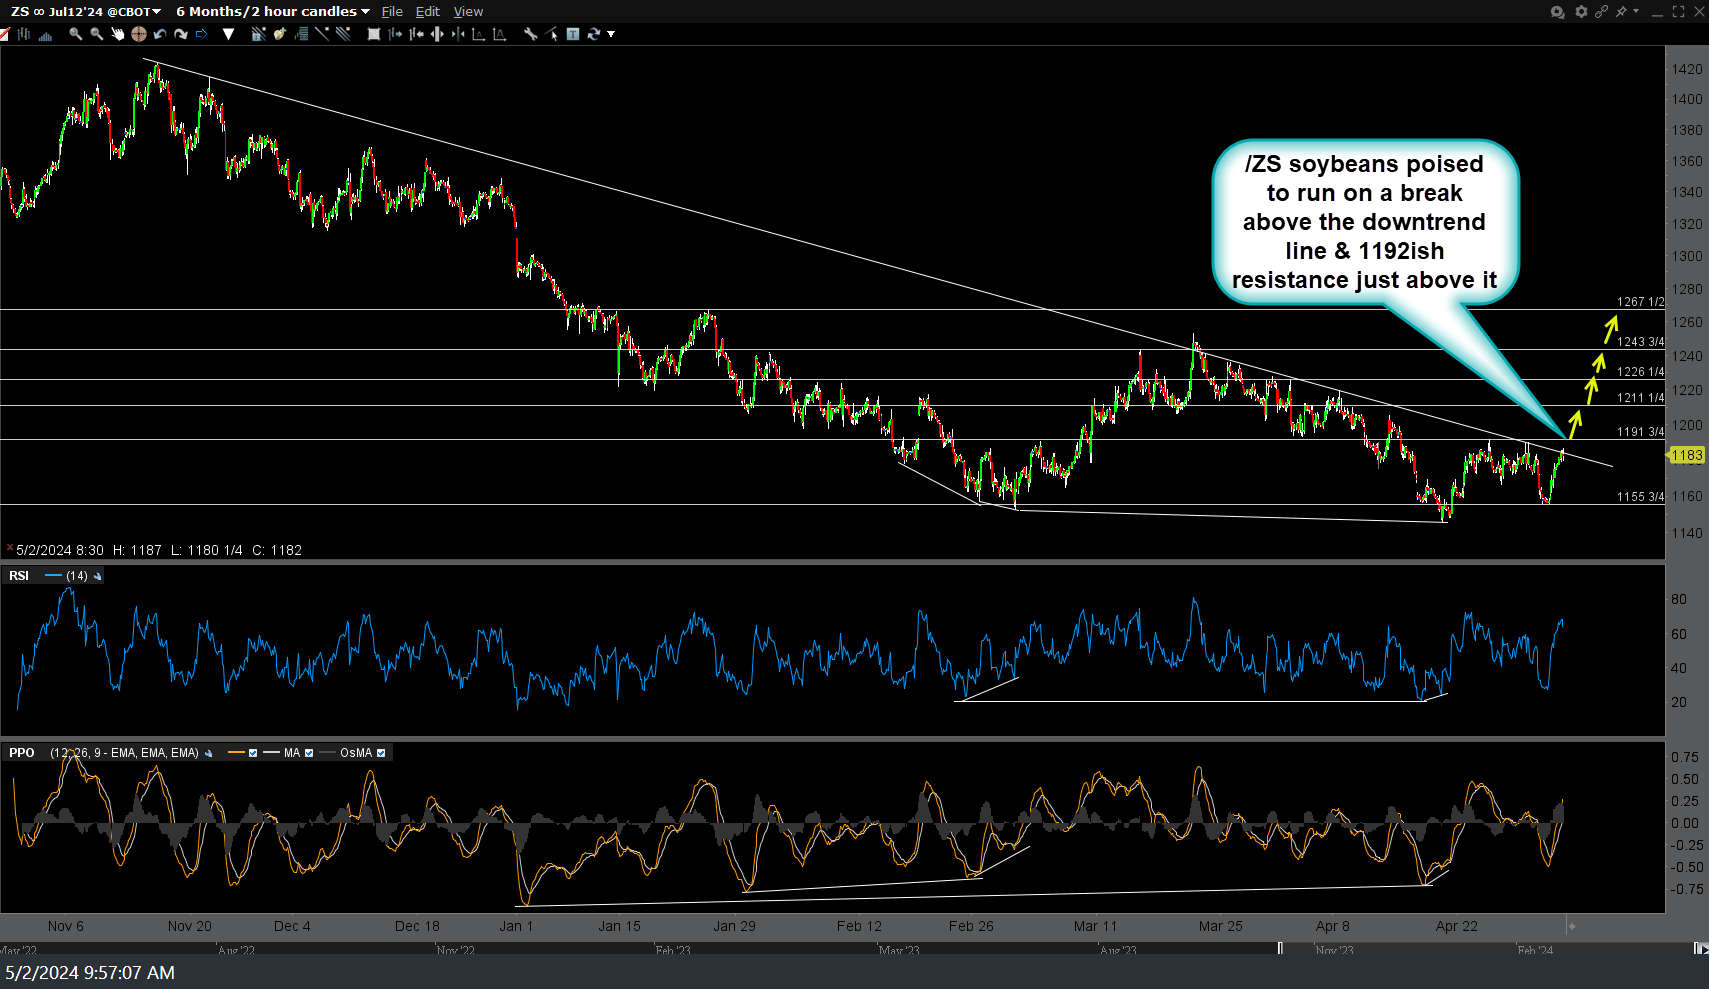The image size is (1709, 989).
Task: Toggle the OsMA histogram checkbox
Action: point(381,753)
